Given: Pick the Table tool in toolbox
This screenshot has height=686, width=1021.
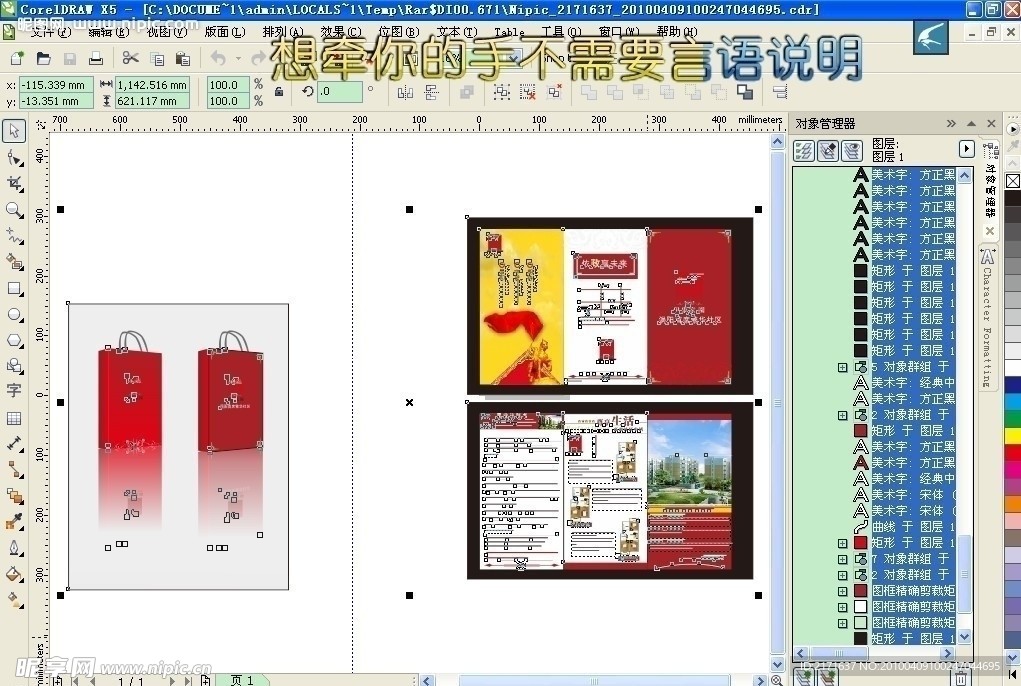Looking at the screenshot, I should (x=14, y=418).
